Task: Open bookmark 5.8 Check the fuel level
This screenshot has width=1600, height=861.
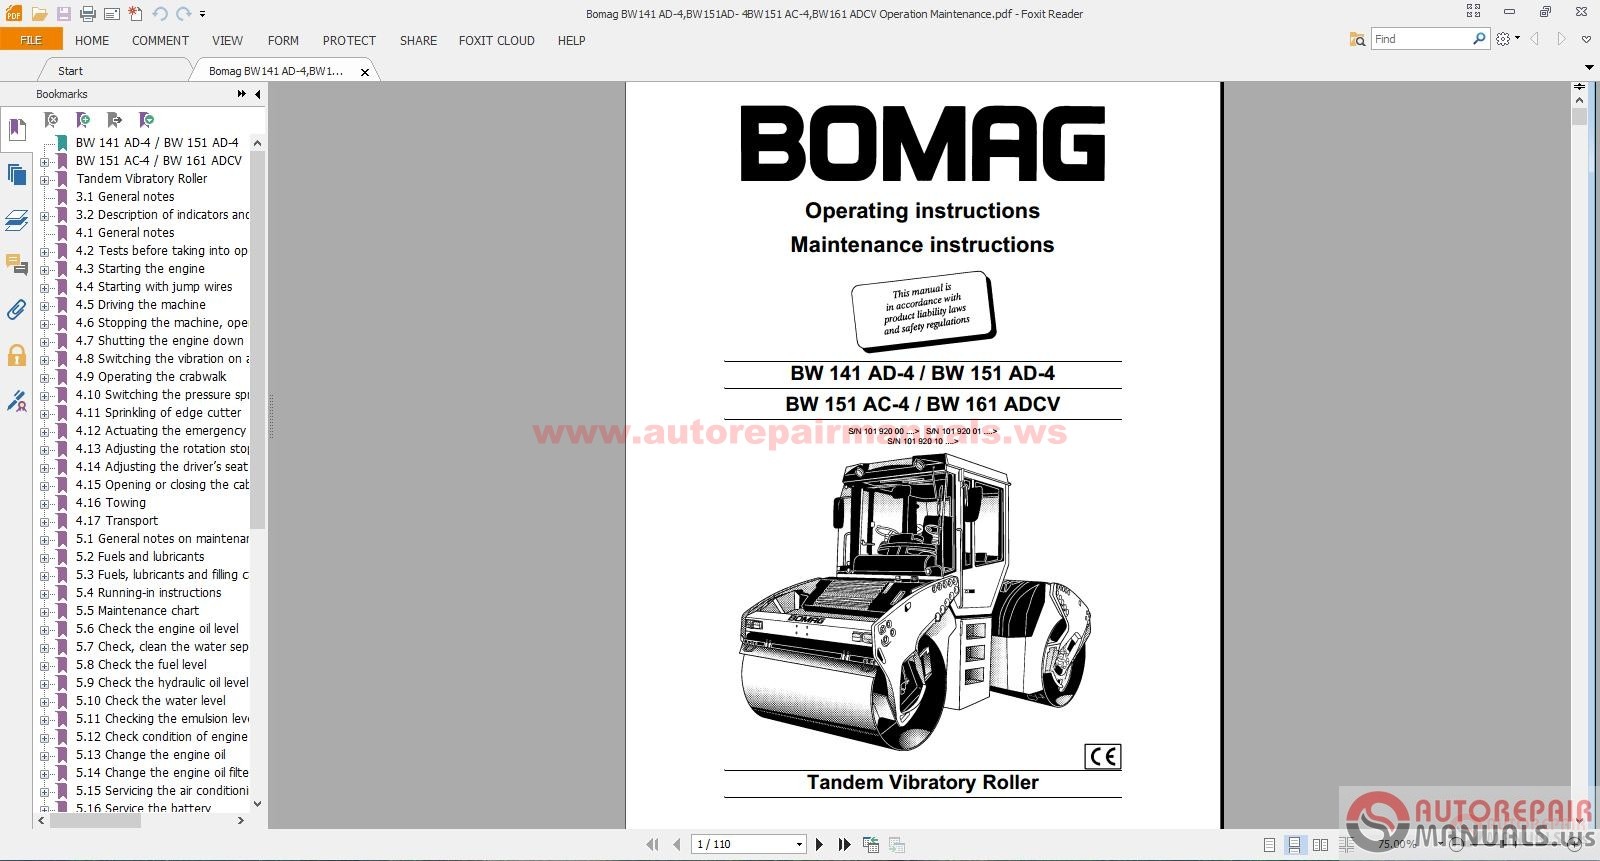Action: click(x=141, y=665)
